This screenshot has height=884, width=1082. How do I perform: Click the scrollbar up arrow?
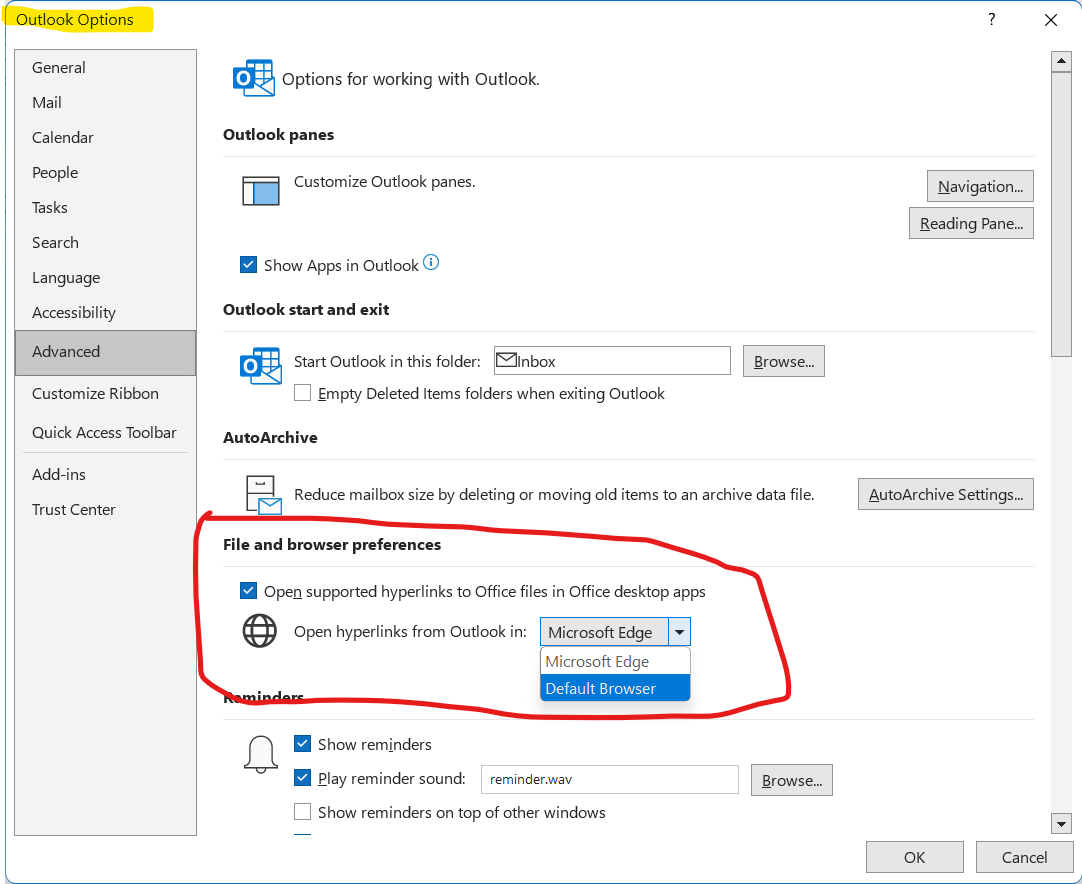pyautogui.click(x=1061, y=61)
